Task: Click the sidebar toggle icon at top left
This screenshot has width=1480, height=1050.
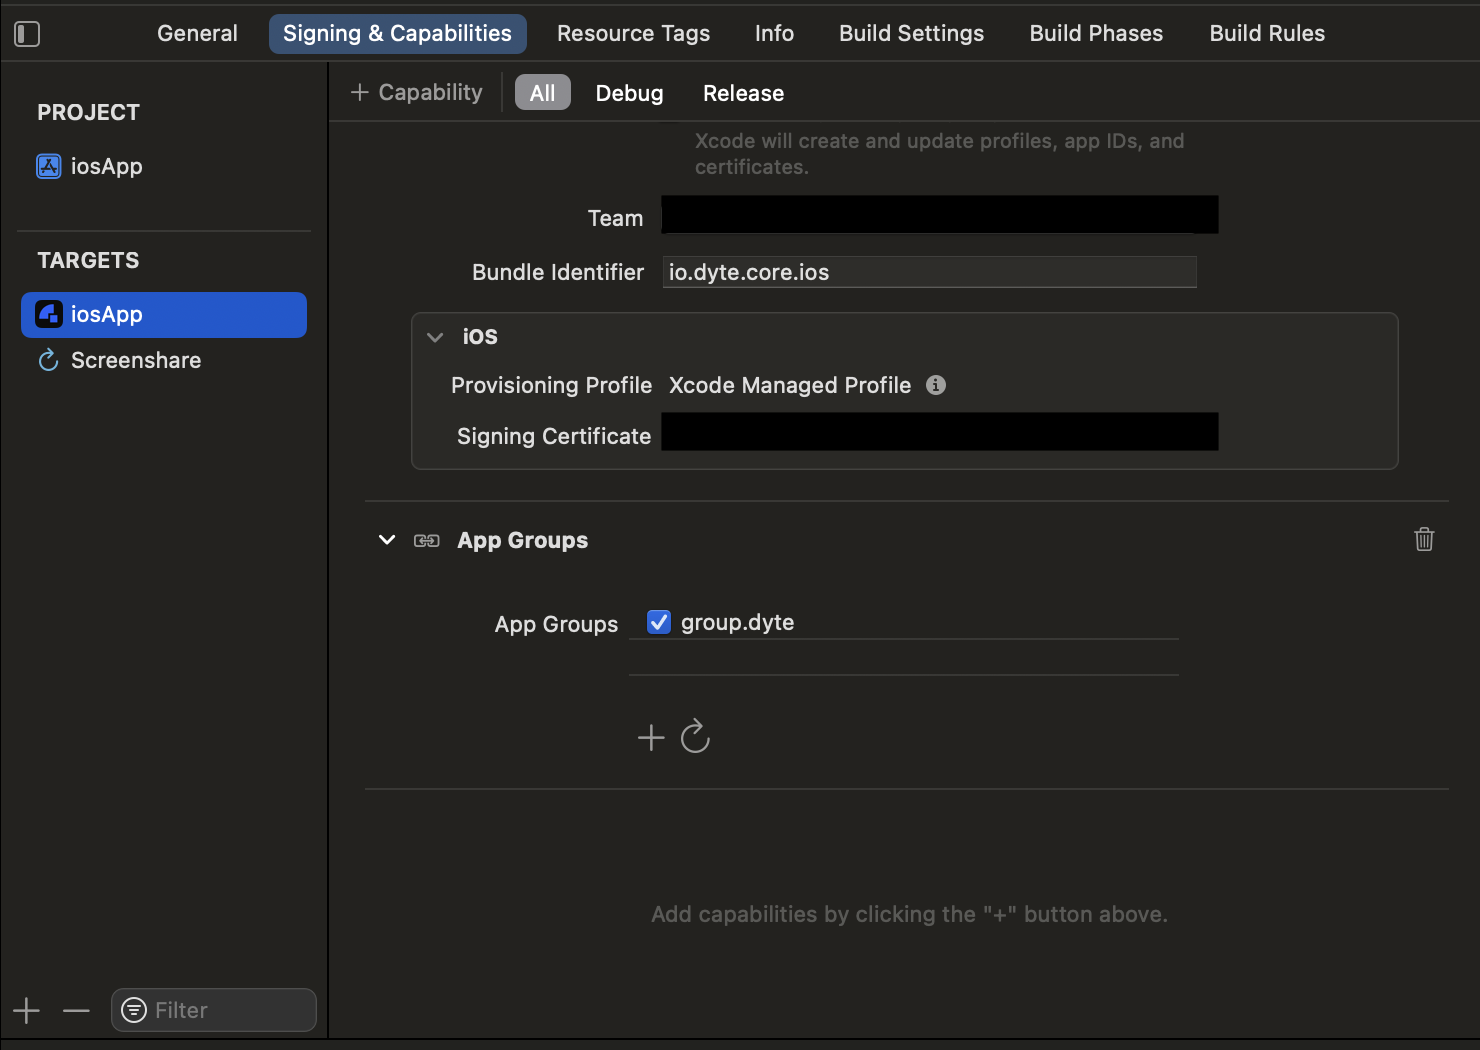Action: click(x=27, y=33)
